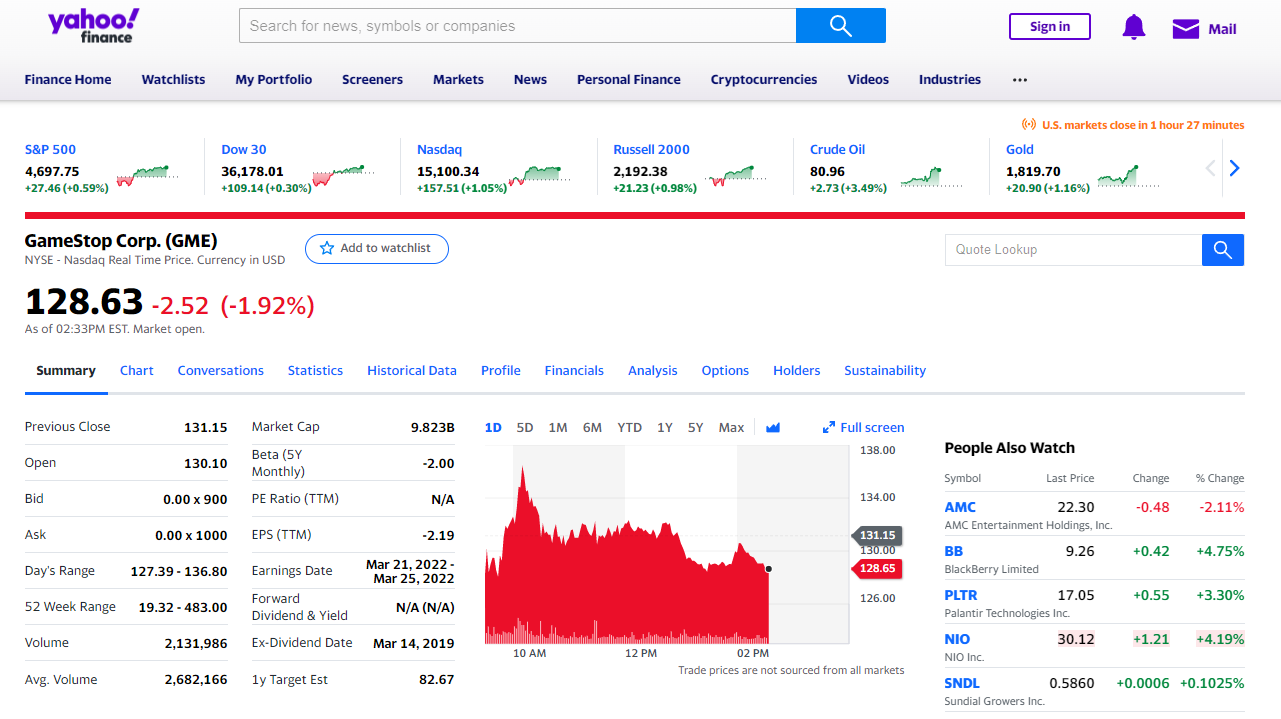Open the Screeners menu
The width and height of the screenshot is (1281, 719).
pos(372,80)
